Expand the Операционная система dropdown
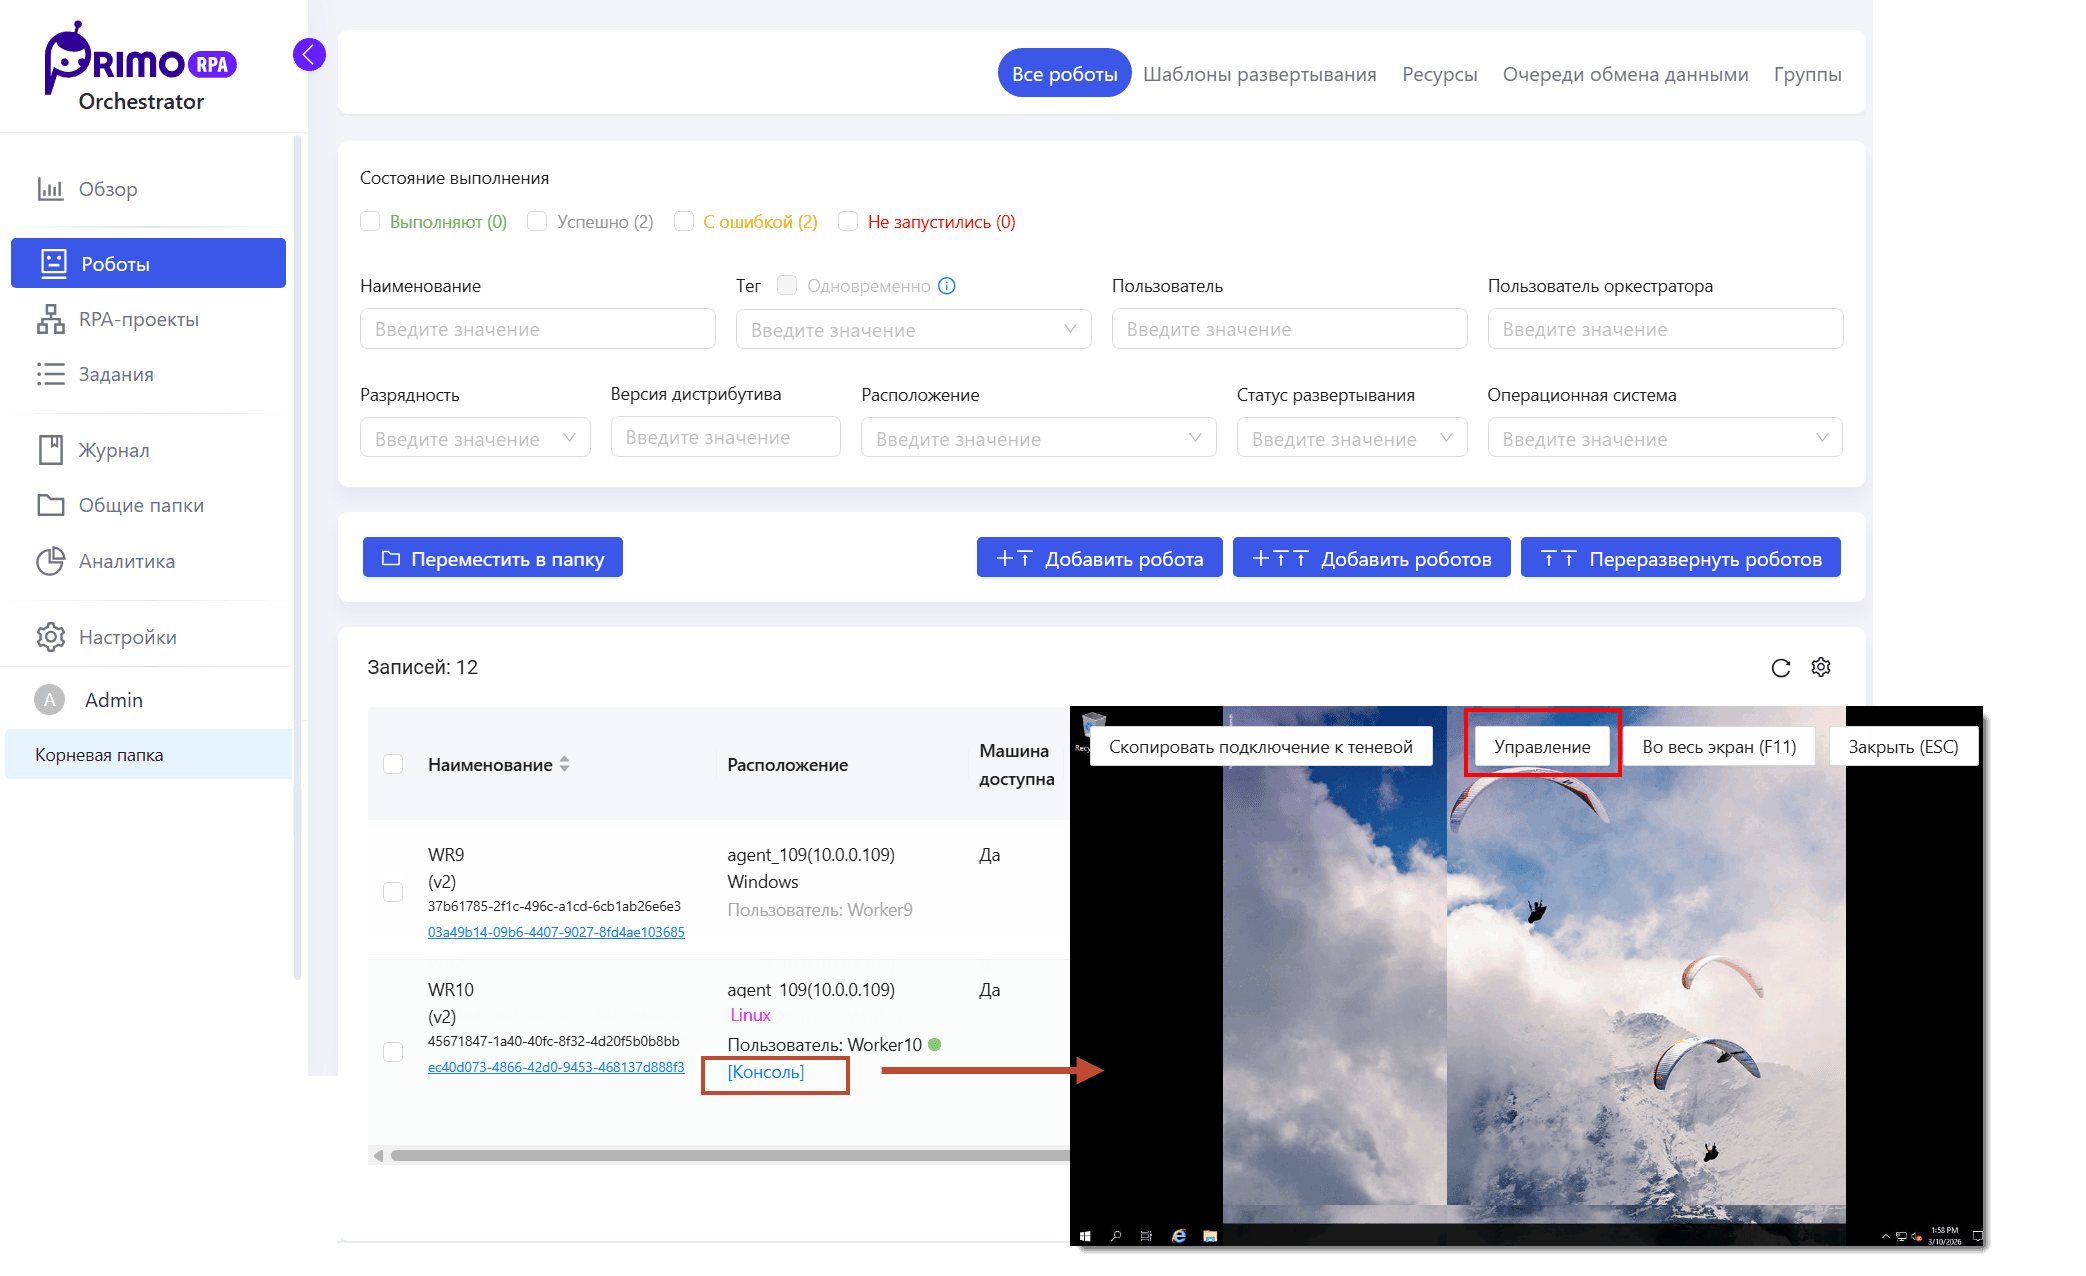The height and width of the screenshot is (1276, 2086). [x=1664, y=438]
